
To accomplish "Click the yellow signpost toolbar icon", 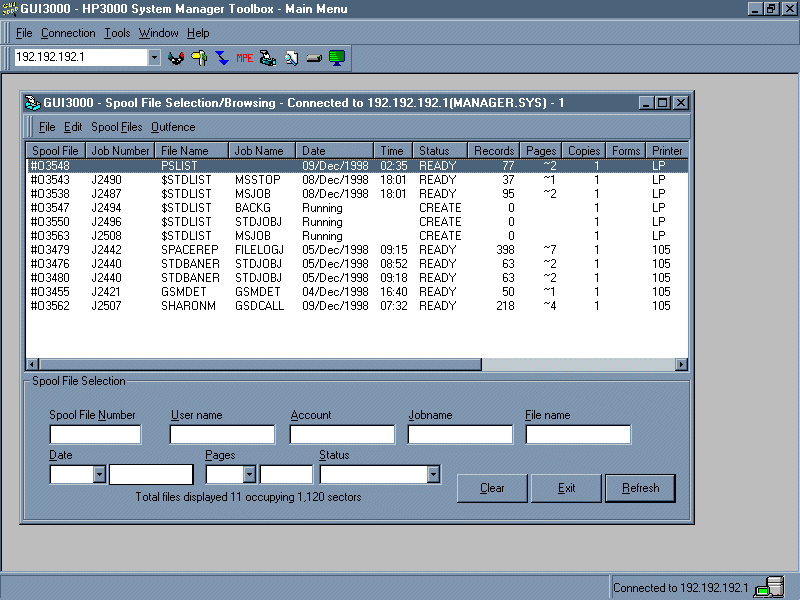I will [199, 58].
